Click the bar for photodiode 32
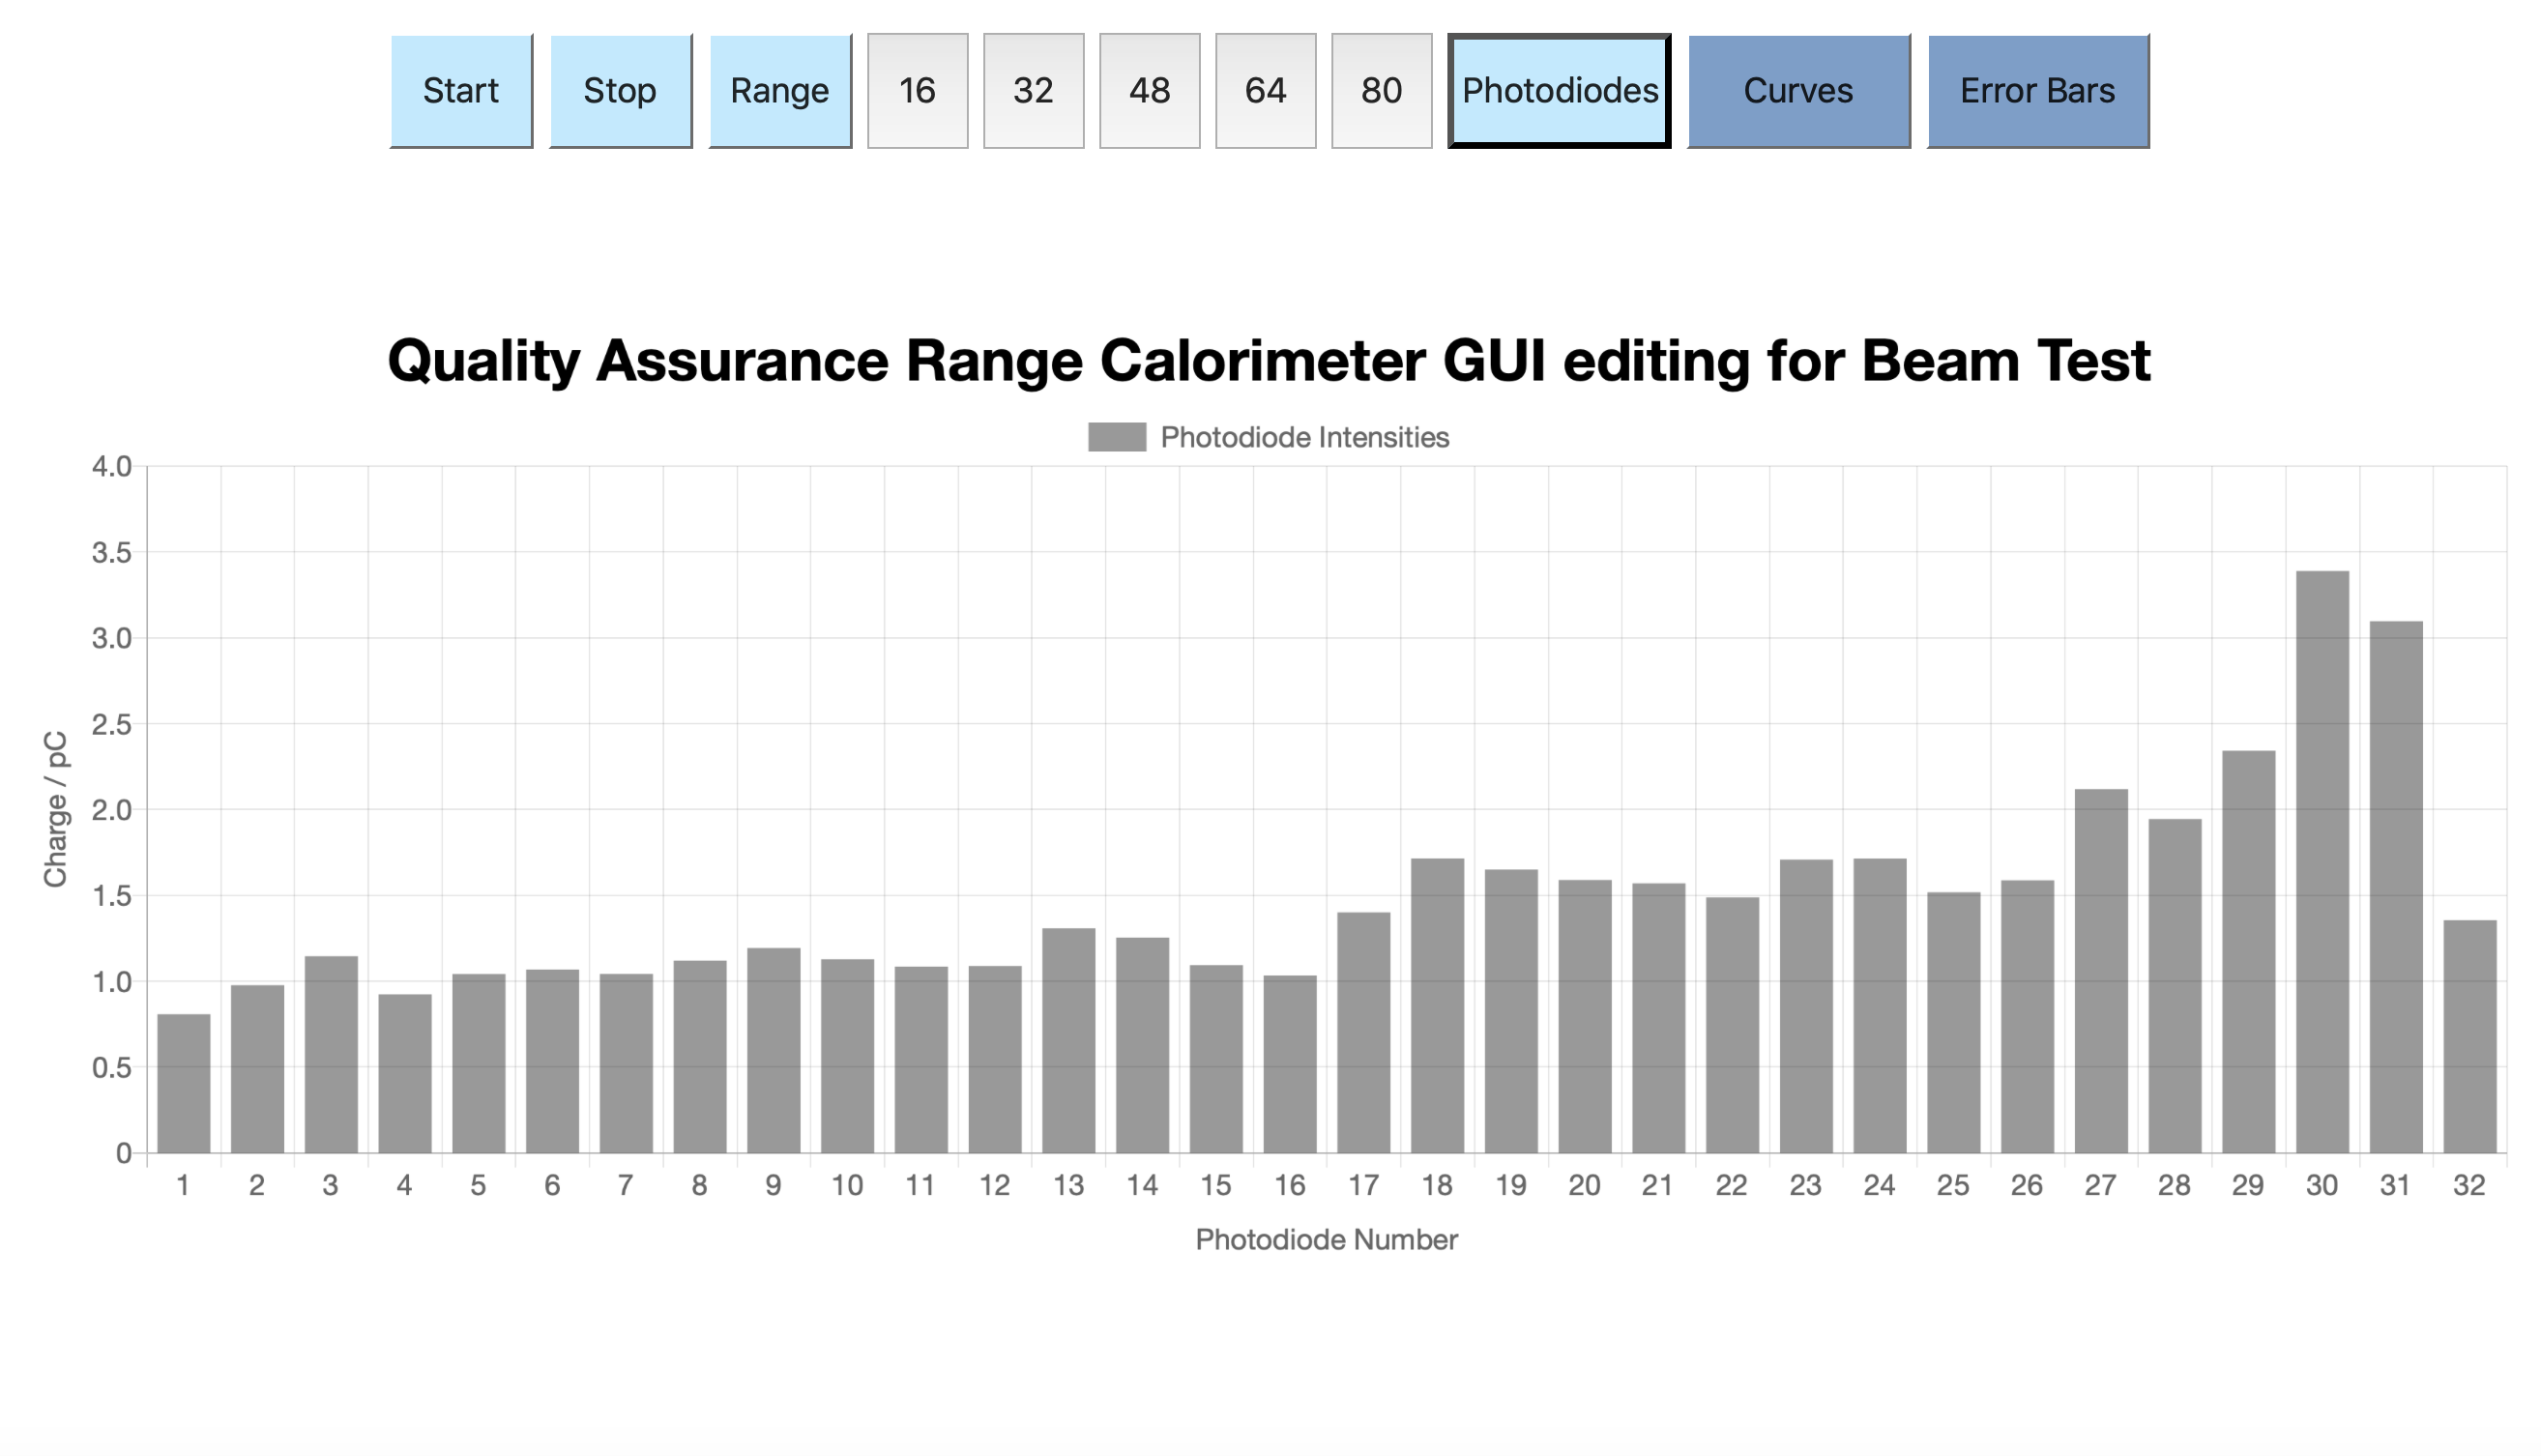Screen dimensions: 2541x1456 coord(2469,1037)
